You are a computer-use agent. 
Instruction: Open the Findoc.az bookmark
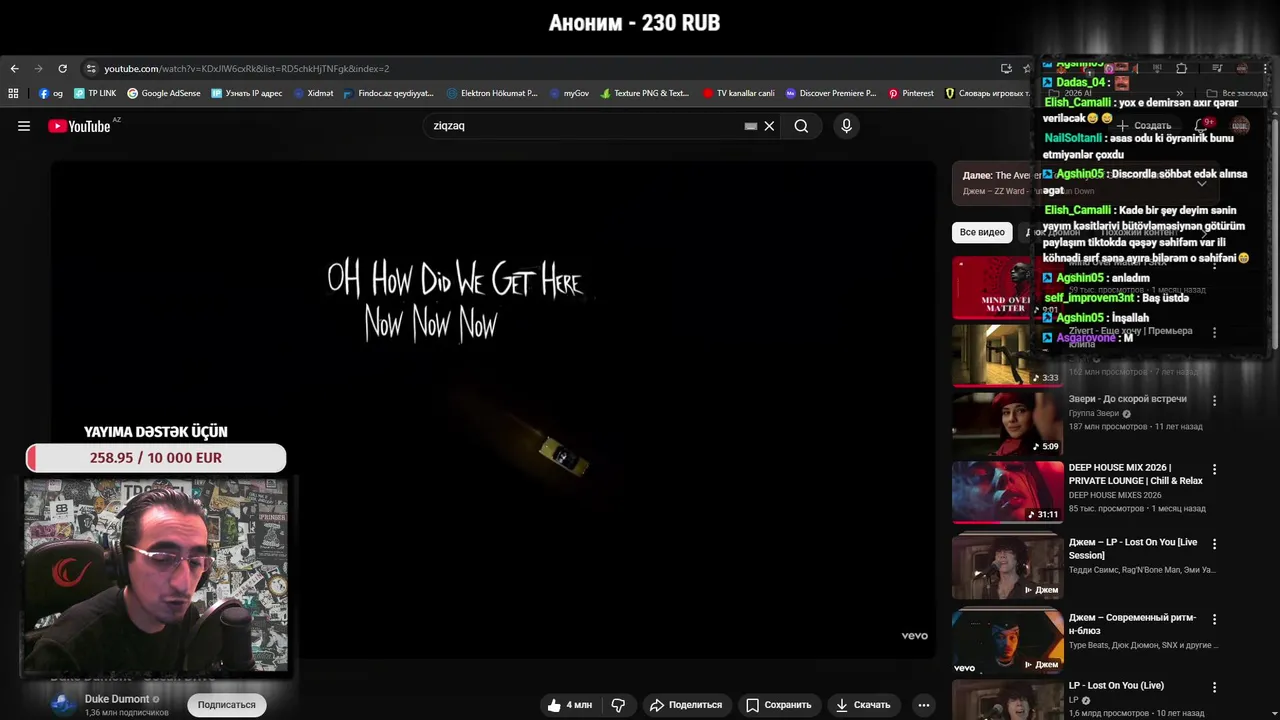click(388, 93)
